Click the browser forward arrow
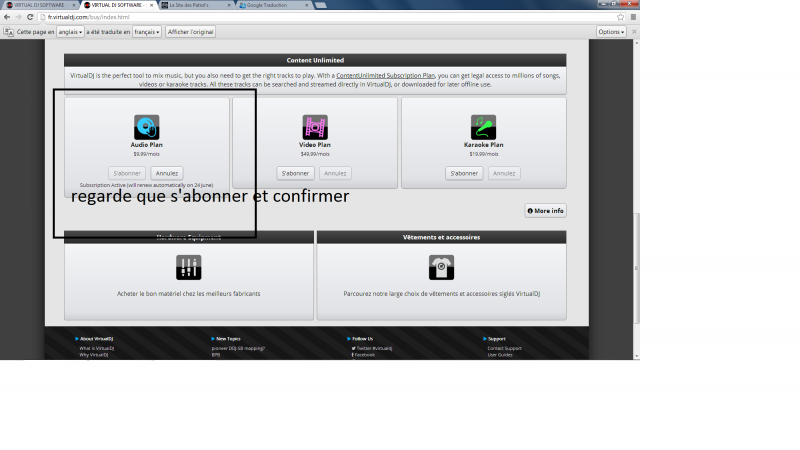Screen dimensions: 800x450 (x=18, y=17)
